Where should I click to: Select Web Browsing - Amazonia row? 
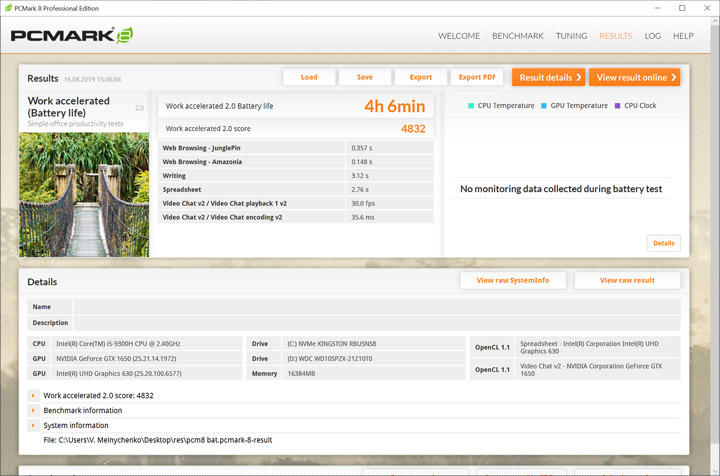pyautogui.click(x=296, y=162)
